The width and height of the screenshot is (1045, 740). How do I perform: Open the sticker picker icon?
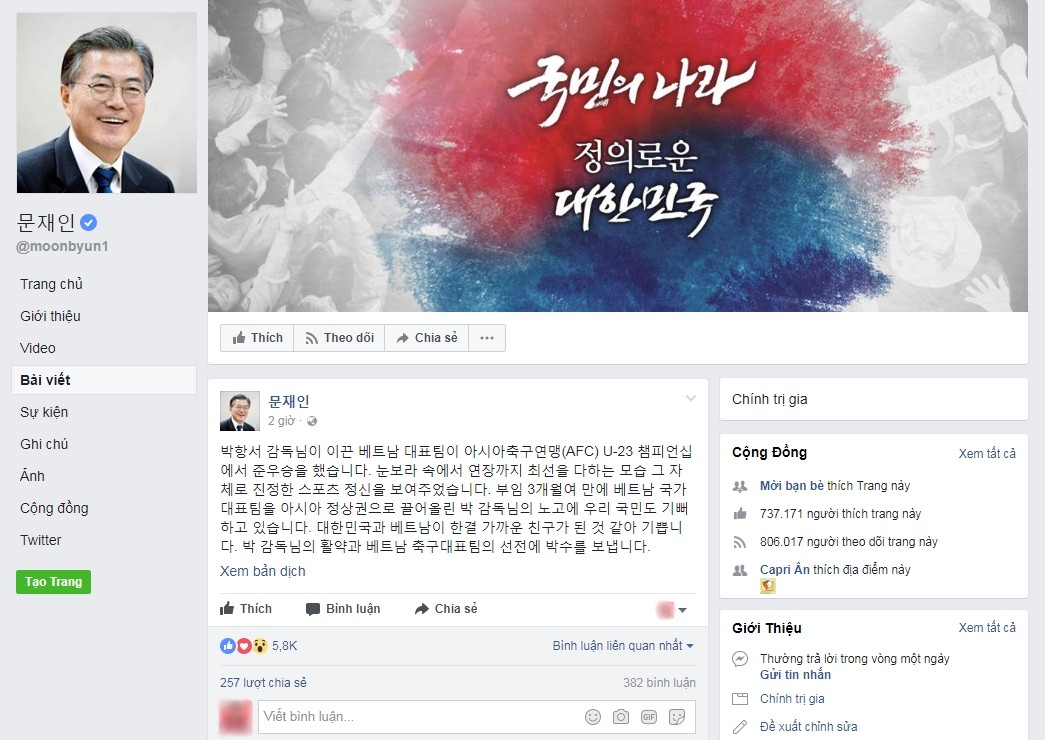[x=676, y=717]
